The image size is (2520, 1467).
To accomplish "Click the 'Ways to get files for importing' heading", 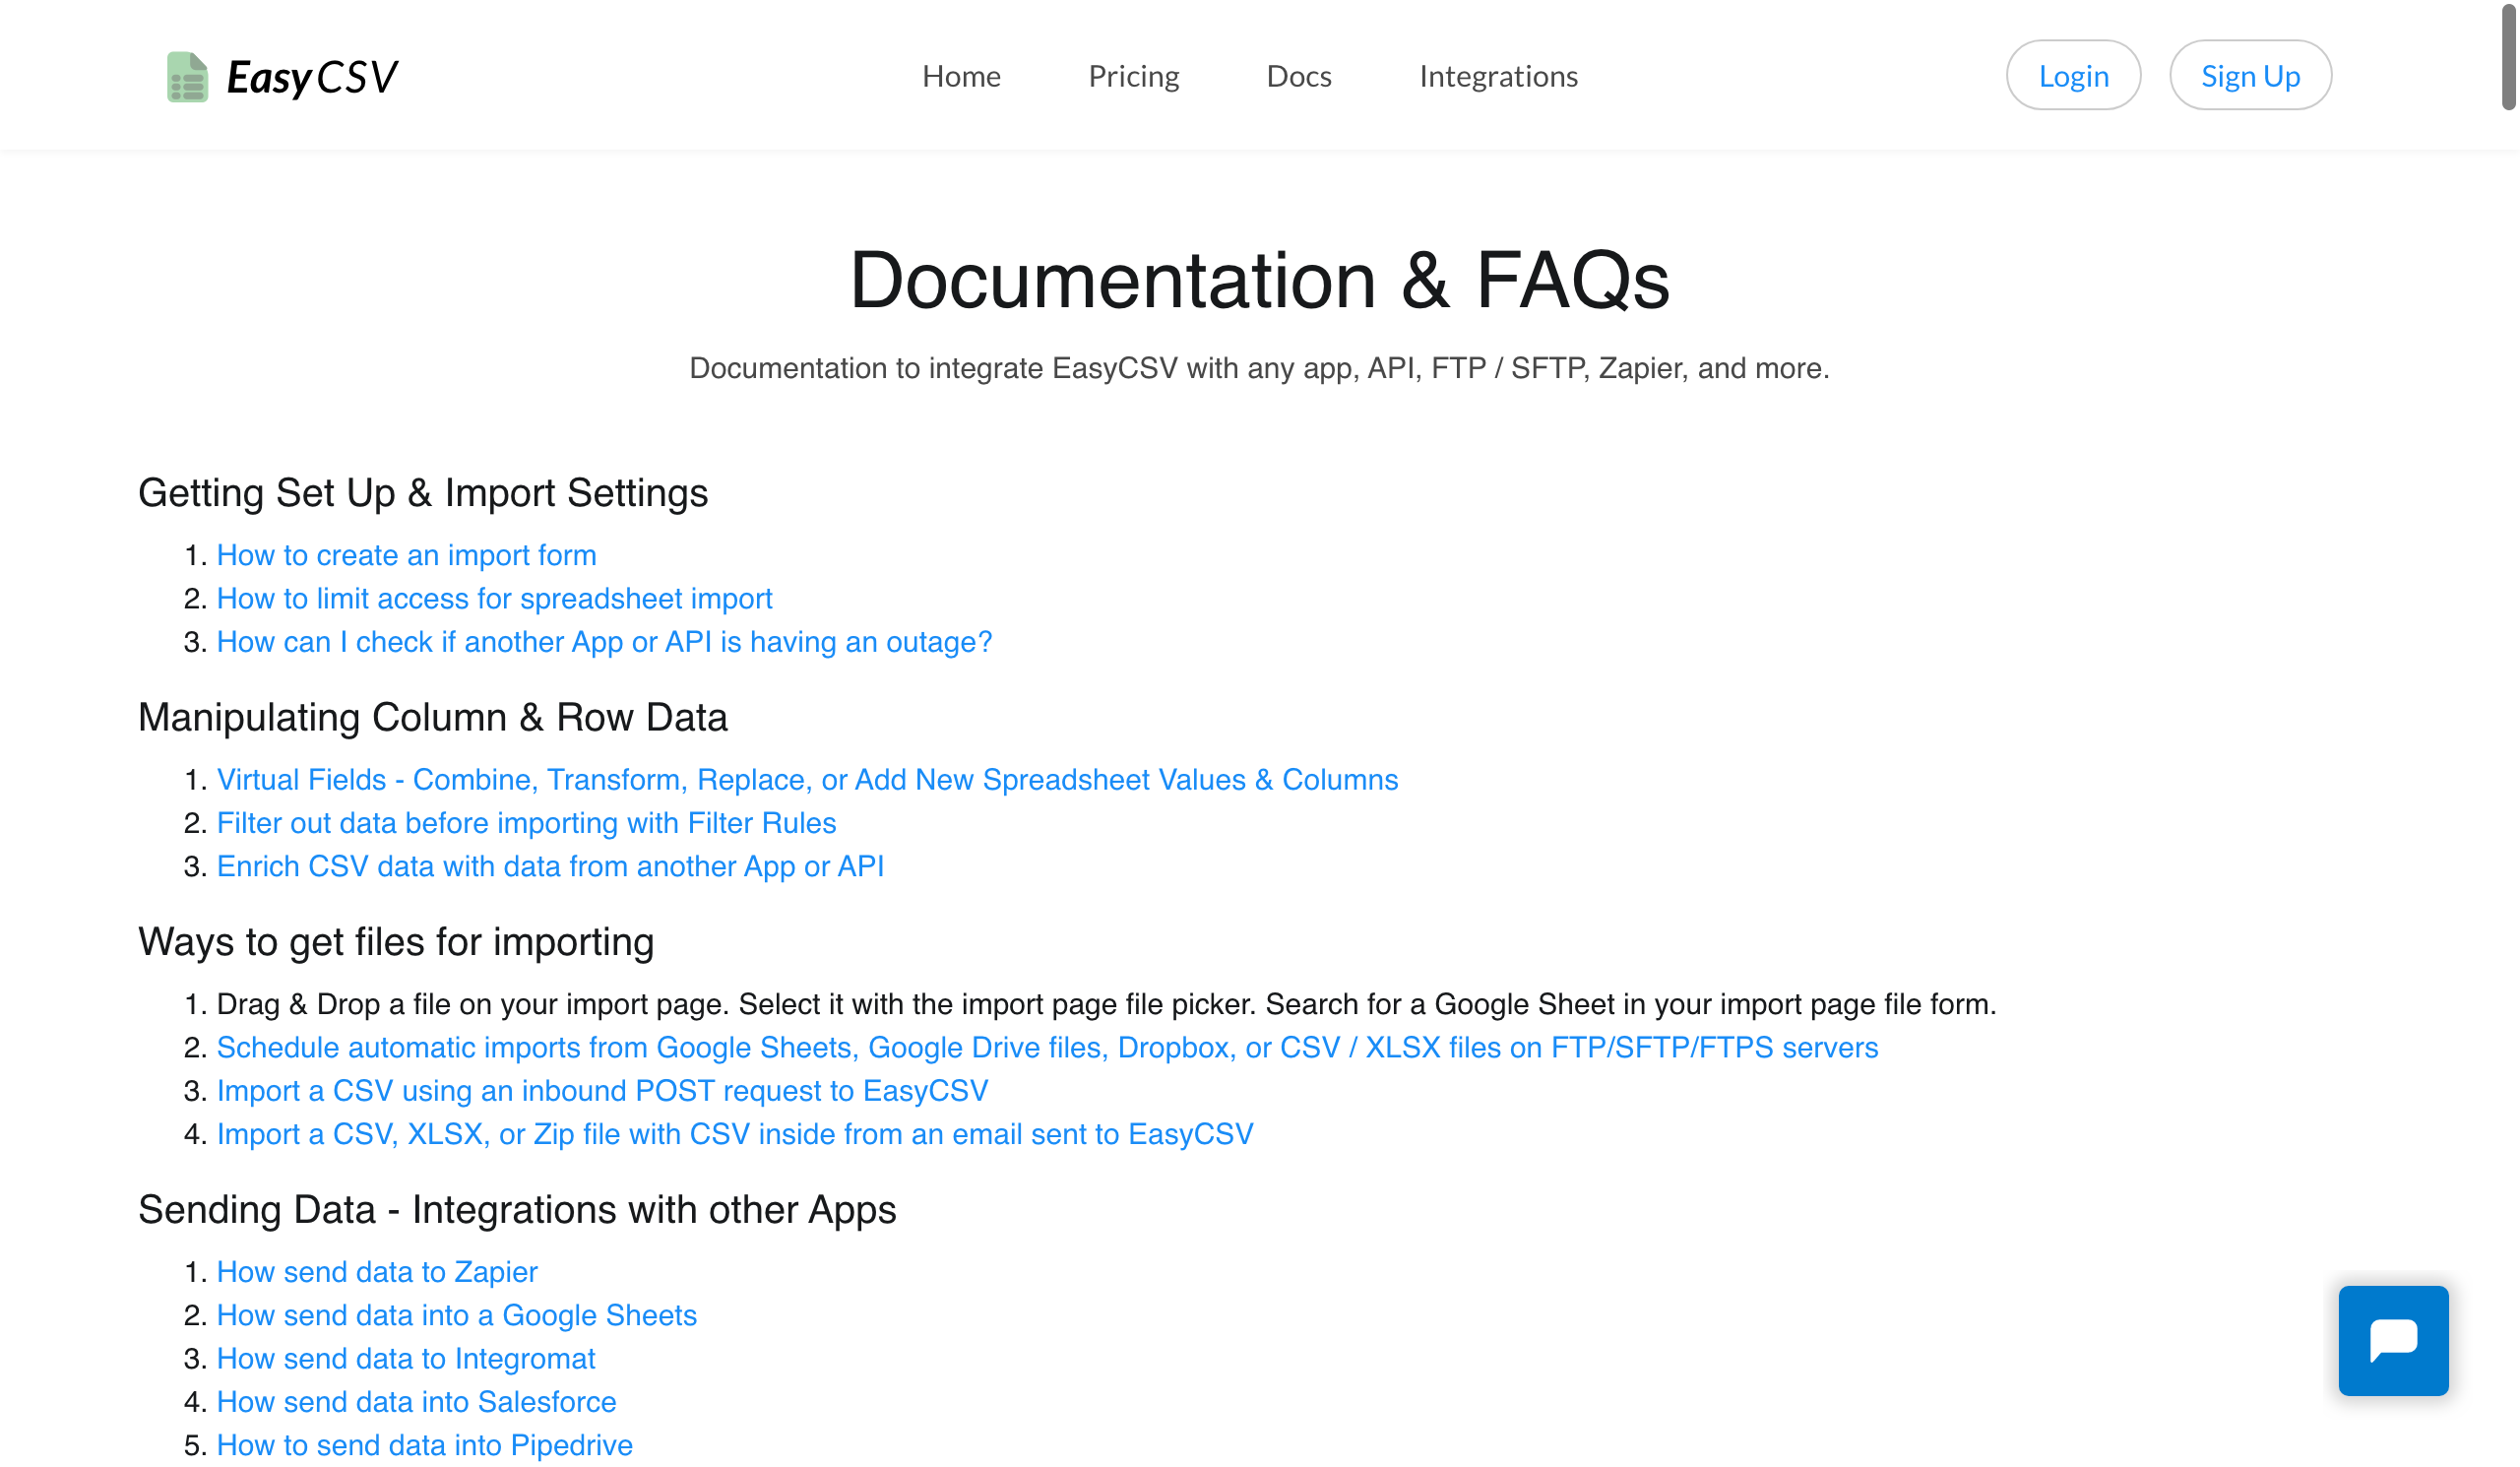I will [x=396, y=942].
